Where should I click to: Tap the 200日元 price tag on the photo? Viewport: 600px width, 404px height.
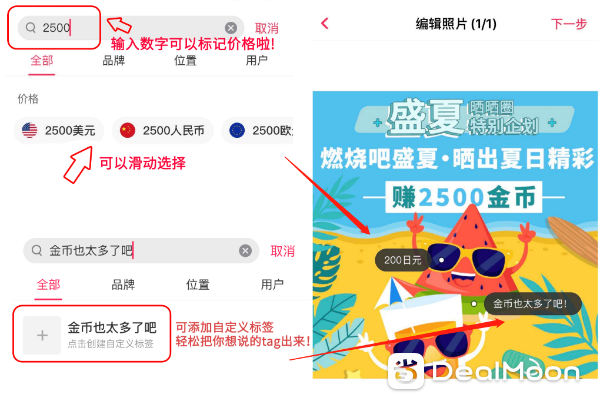point(403,260)
